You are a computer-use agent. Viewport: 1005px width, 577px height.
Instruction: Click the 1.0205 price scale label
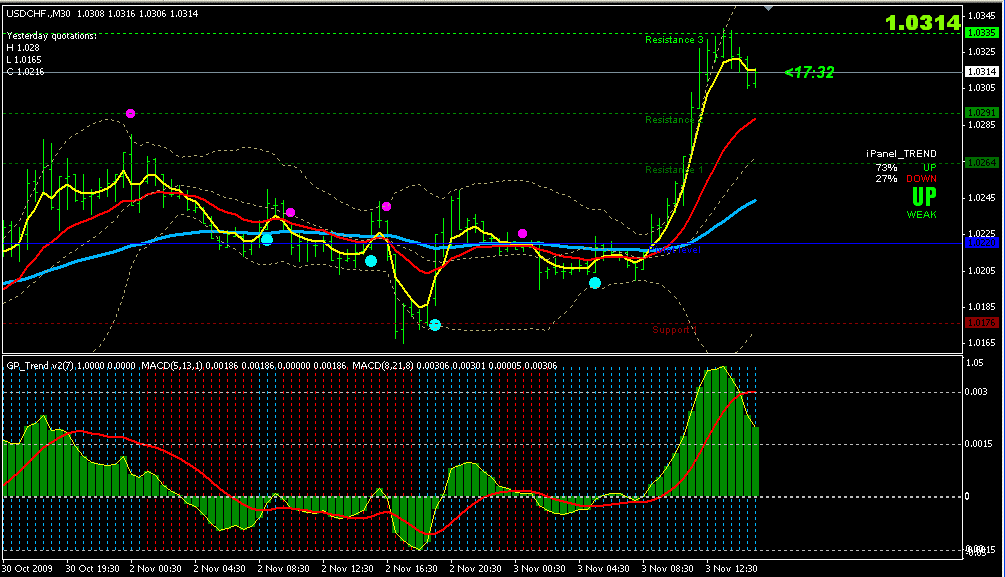[x=982, y=271]
